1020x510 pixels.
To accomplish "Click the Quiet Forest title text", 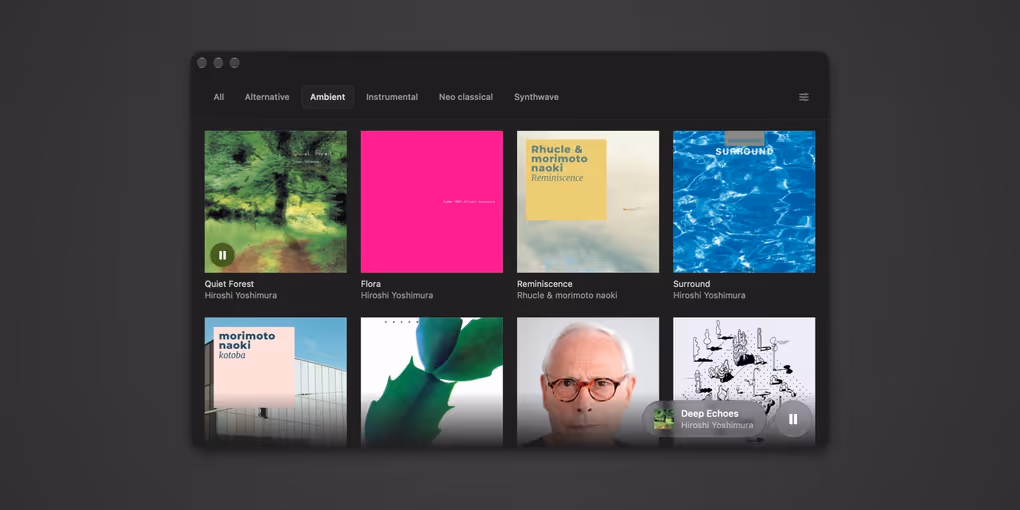I will (229, 284).
